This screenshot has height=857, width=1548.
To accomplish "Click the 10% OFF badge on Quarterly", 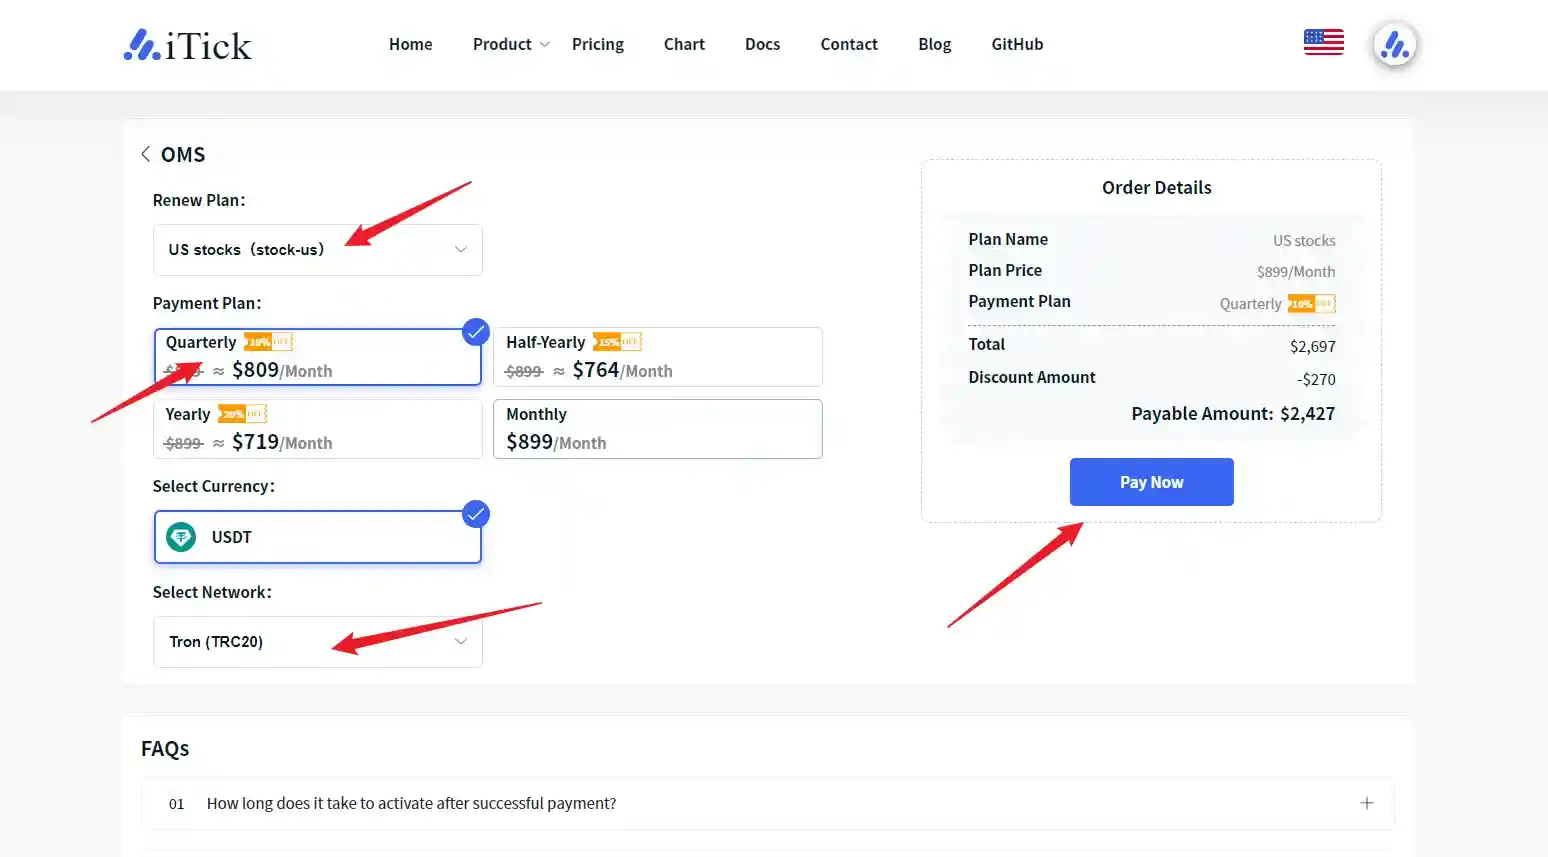I will pos(268,342).
